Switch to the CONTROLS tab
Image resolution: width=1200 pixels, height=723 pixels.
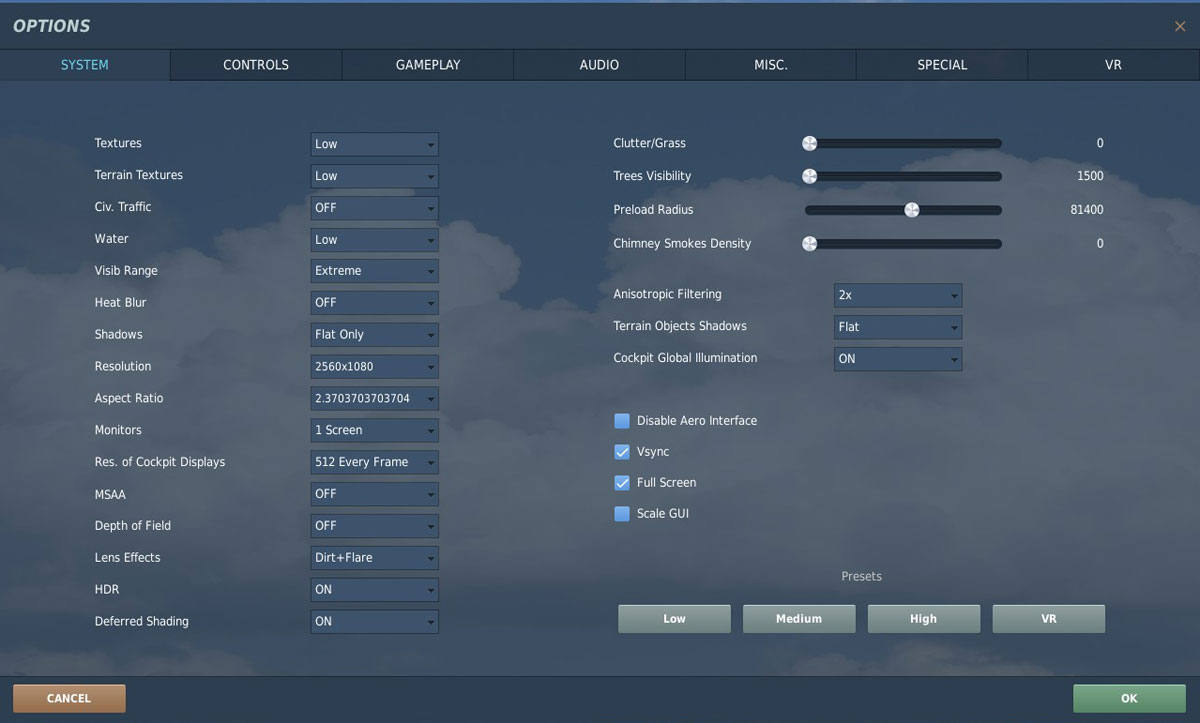pyautogui.click(x=256, y=65)
